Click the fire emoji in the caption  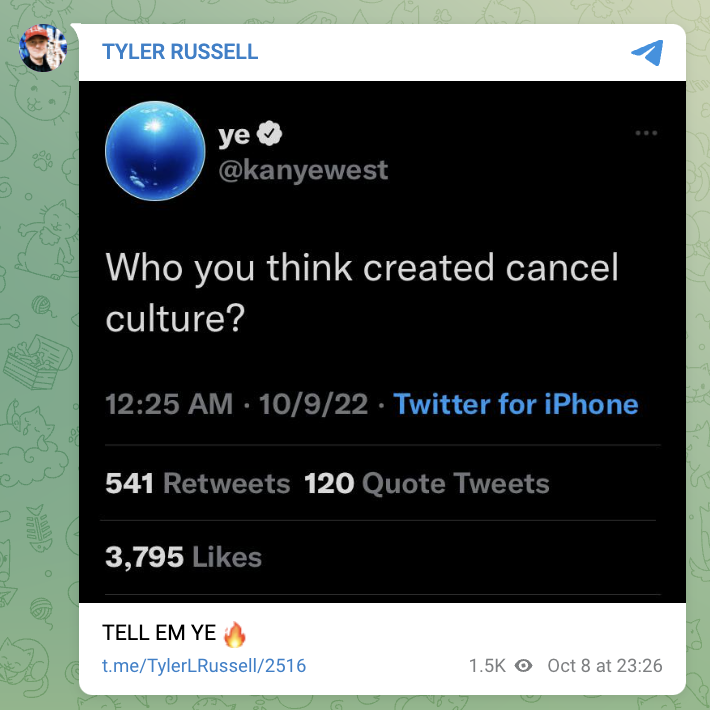234,633
